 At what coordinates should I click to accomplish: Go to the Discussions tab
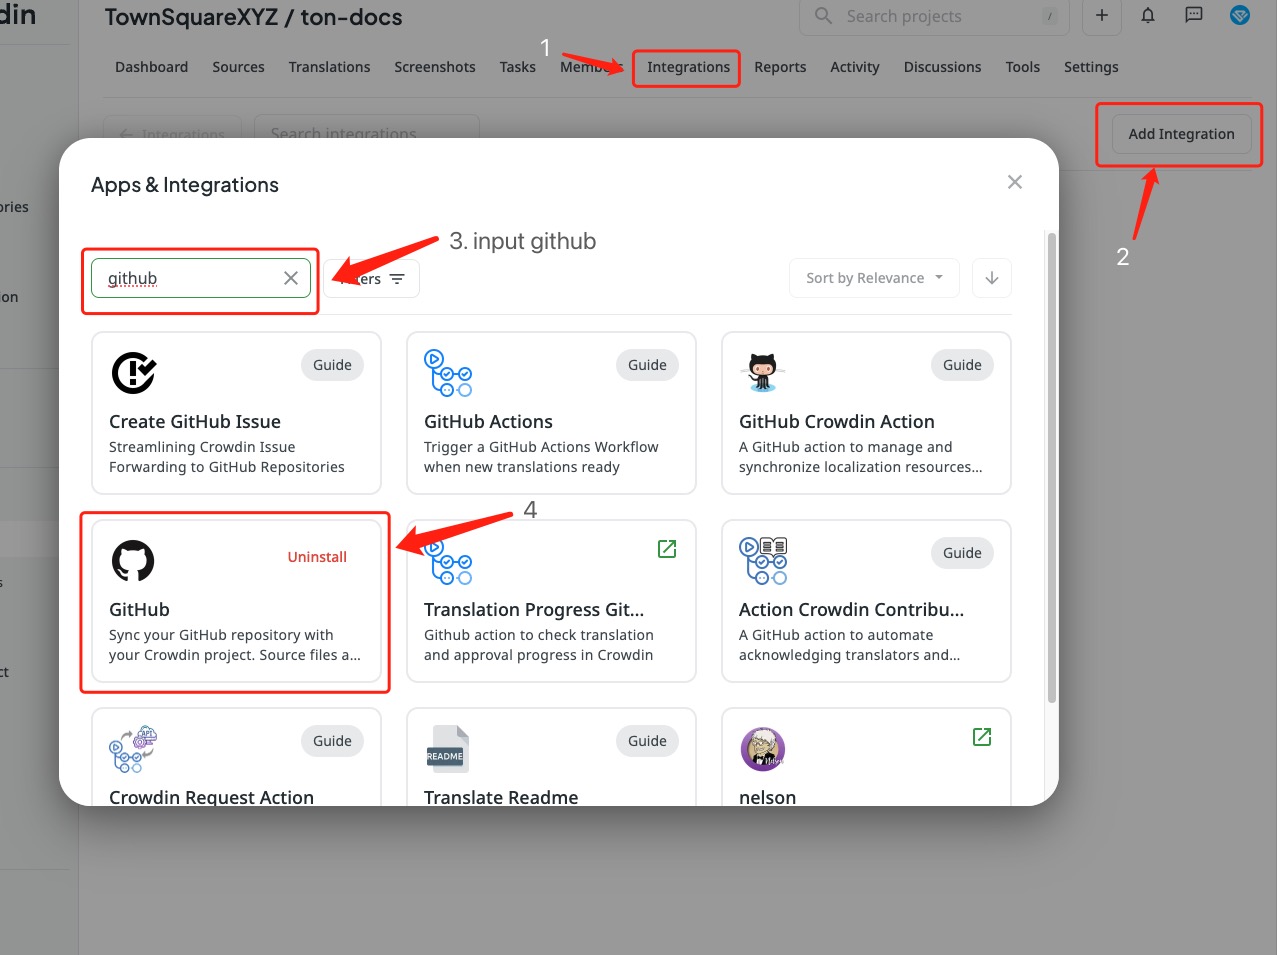coord(942,67)
